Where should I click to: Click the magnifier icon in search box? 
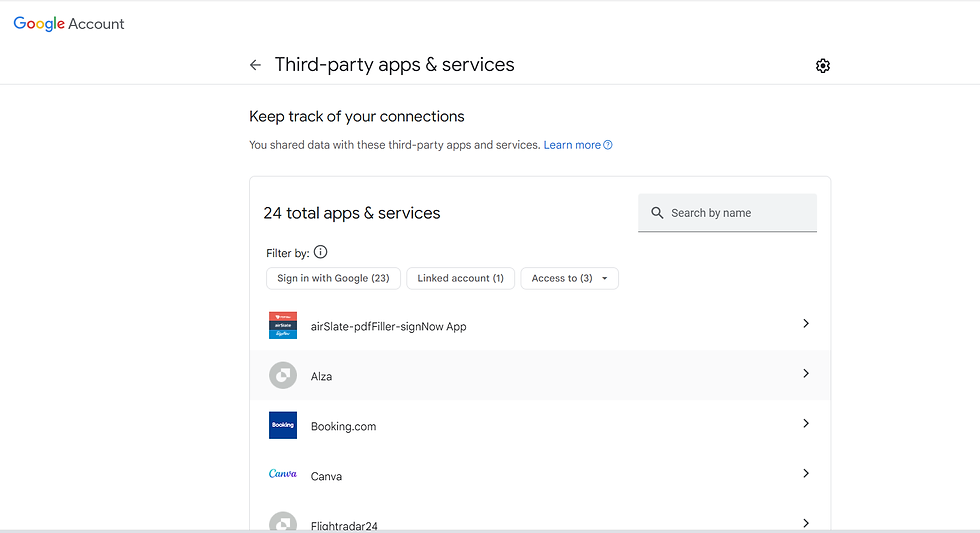click(x=657, y=213)
